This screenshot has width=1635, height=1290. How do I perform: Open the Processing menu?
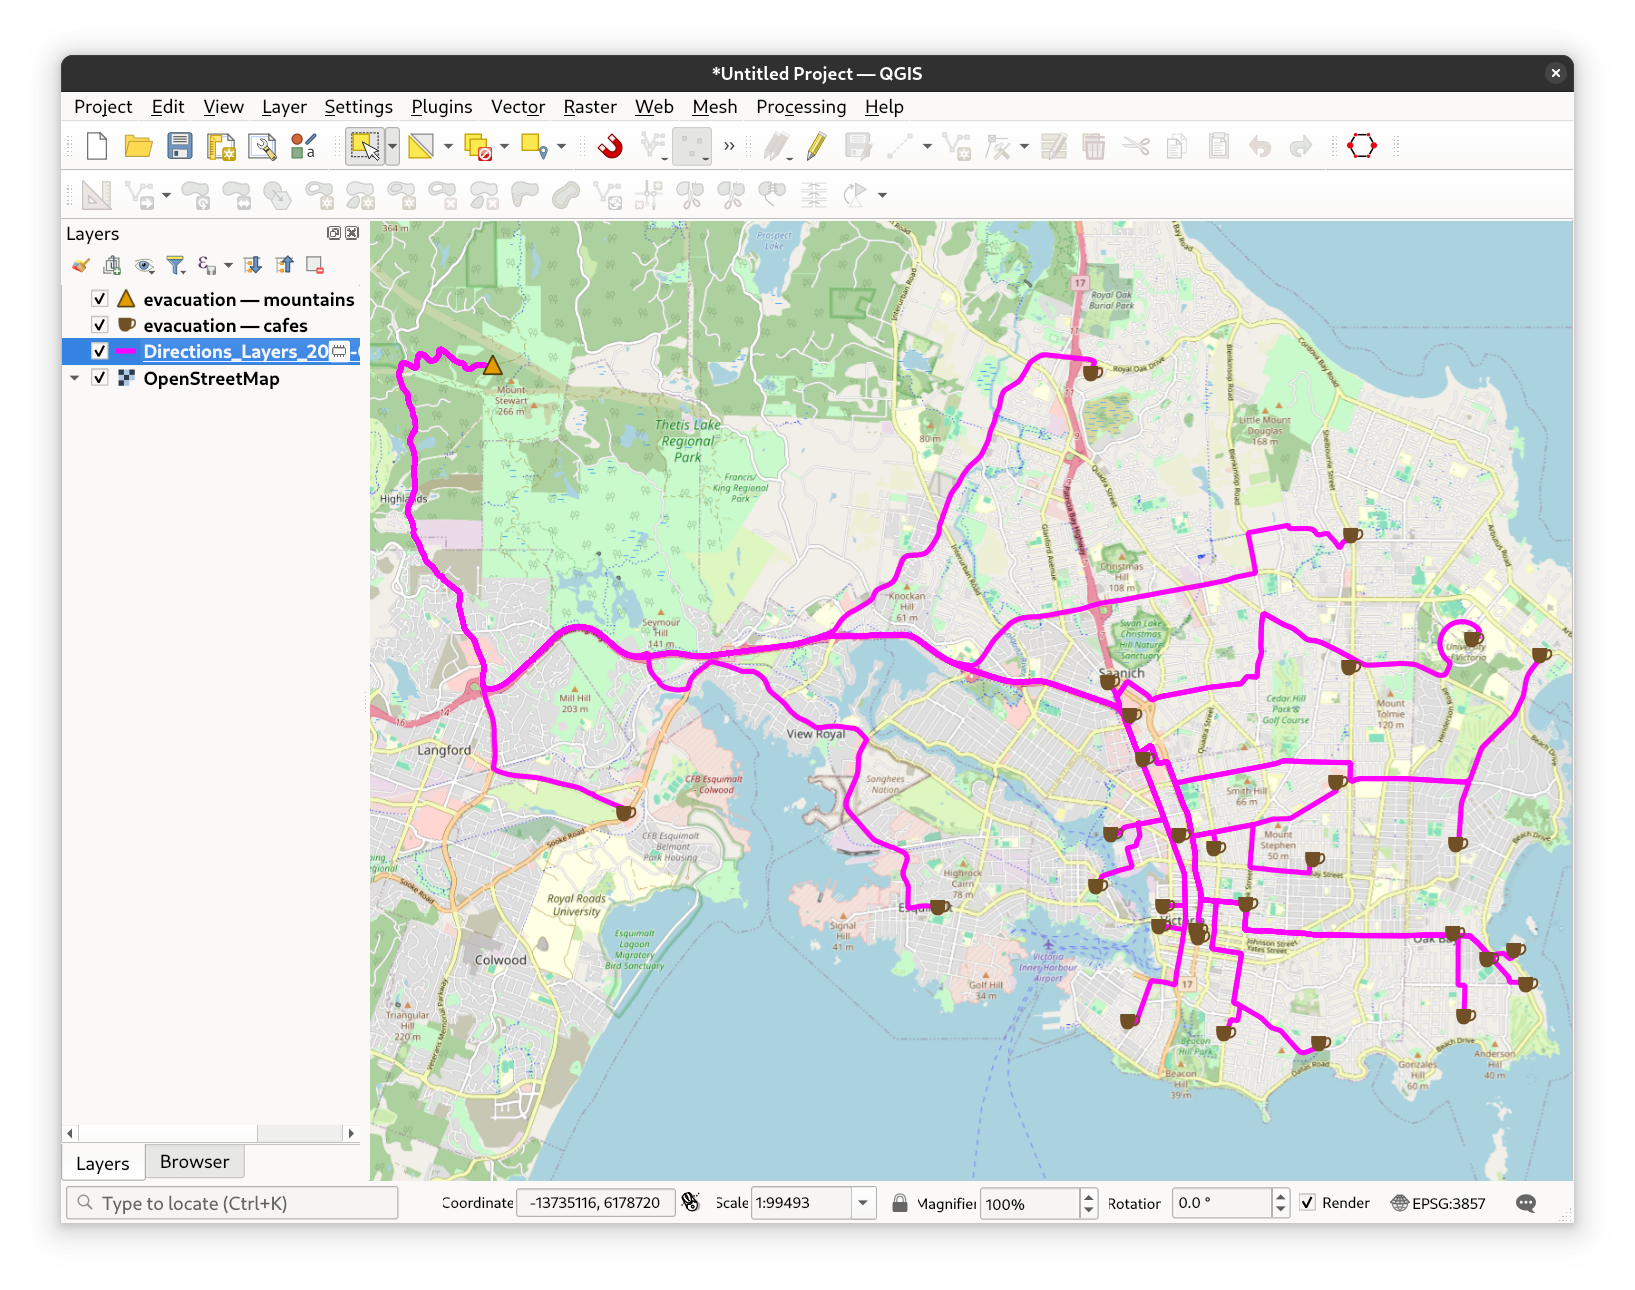click(x=800, y=107)
